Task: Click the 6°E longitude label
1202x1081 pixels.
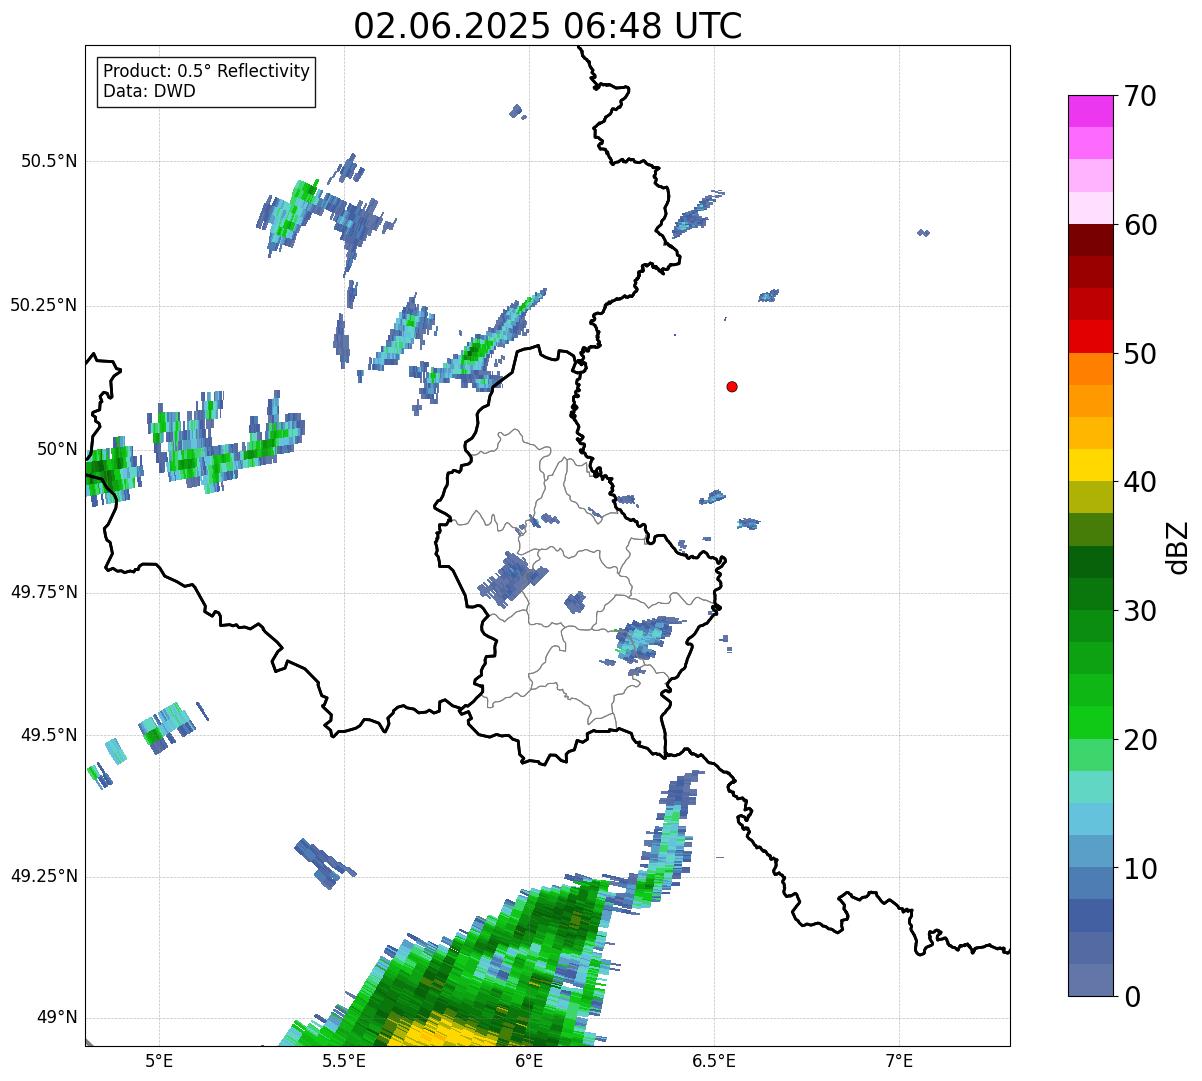Action: 529,1061
